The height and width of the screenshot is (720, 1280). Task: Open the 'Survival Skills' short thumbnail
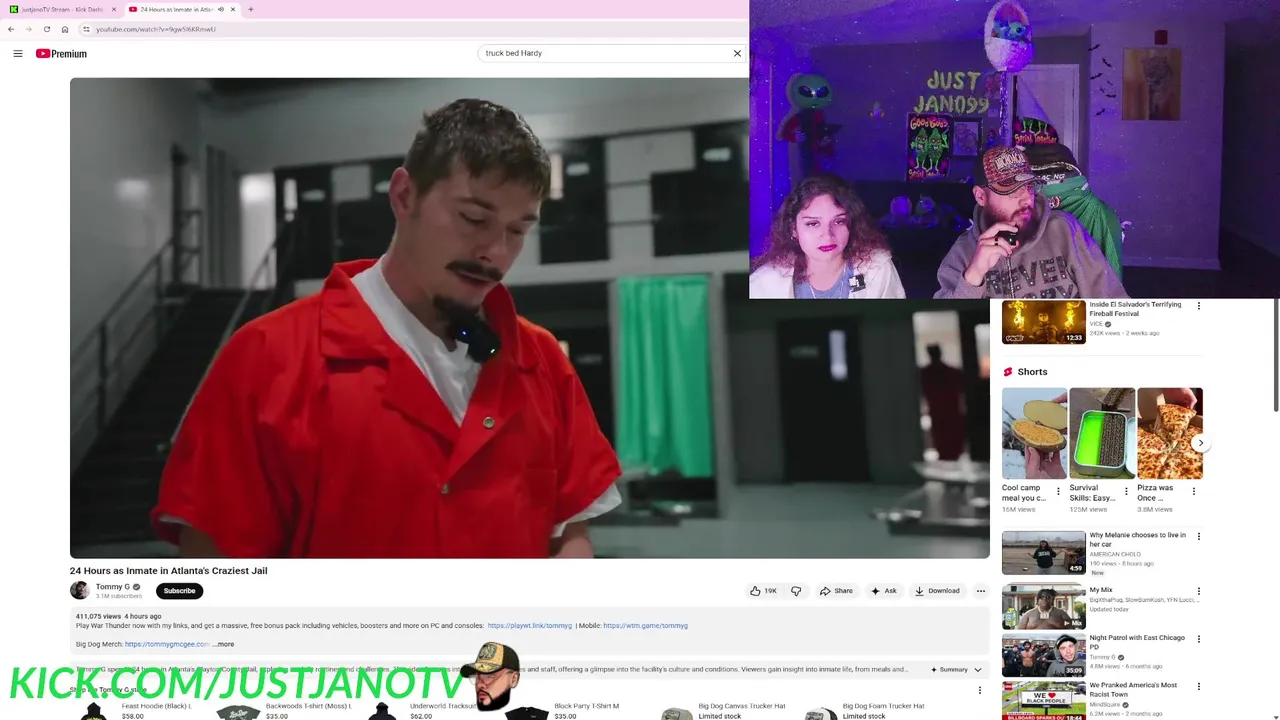(x=1102, y=433)
